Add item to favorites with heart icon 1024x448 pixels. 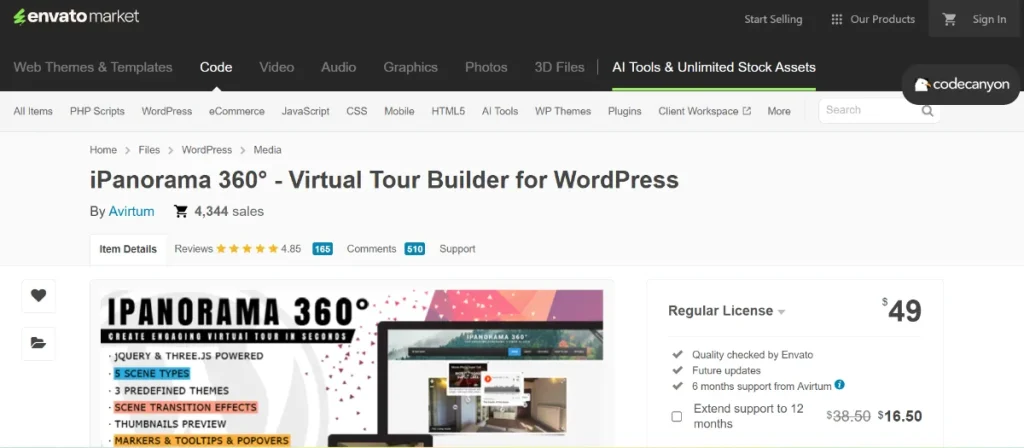[x=39, y=296]
